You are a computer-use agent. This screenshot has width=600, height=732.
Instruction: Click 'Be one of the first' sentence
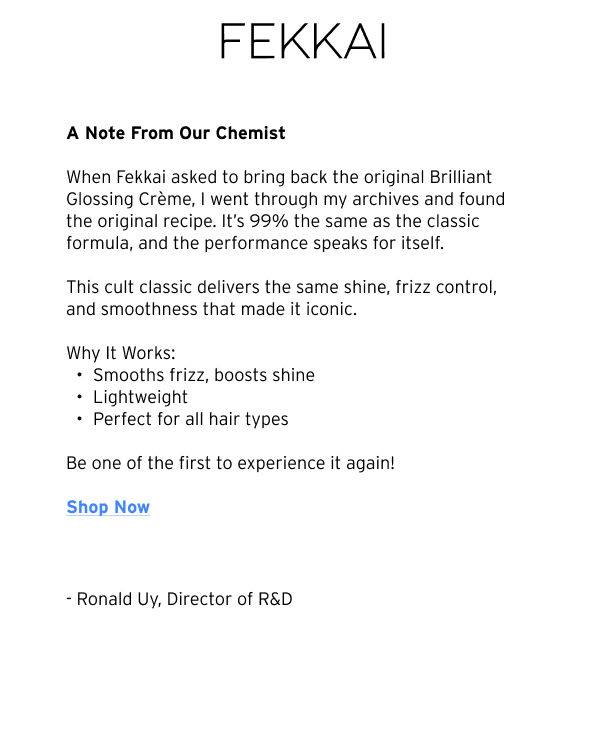(x=231, y=463)
